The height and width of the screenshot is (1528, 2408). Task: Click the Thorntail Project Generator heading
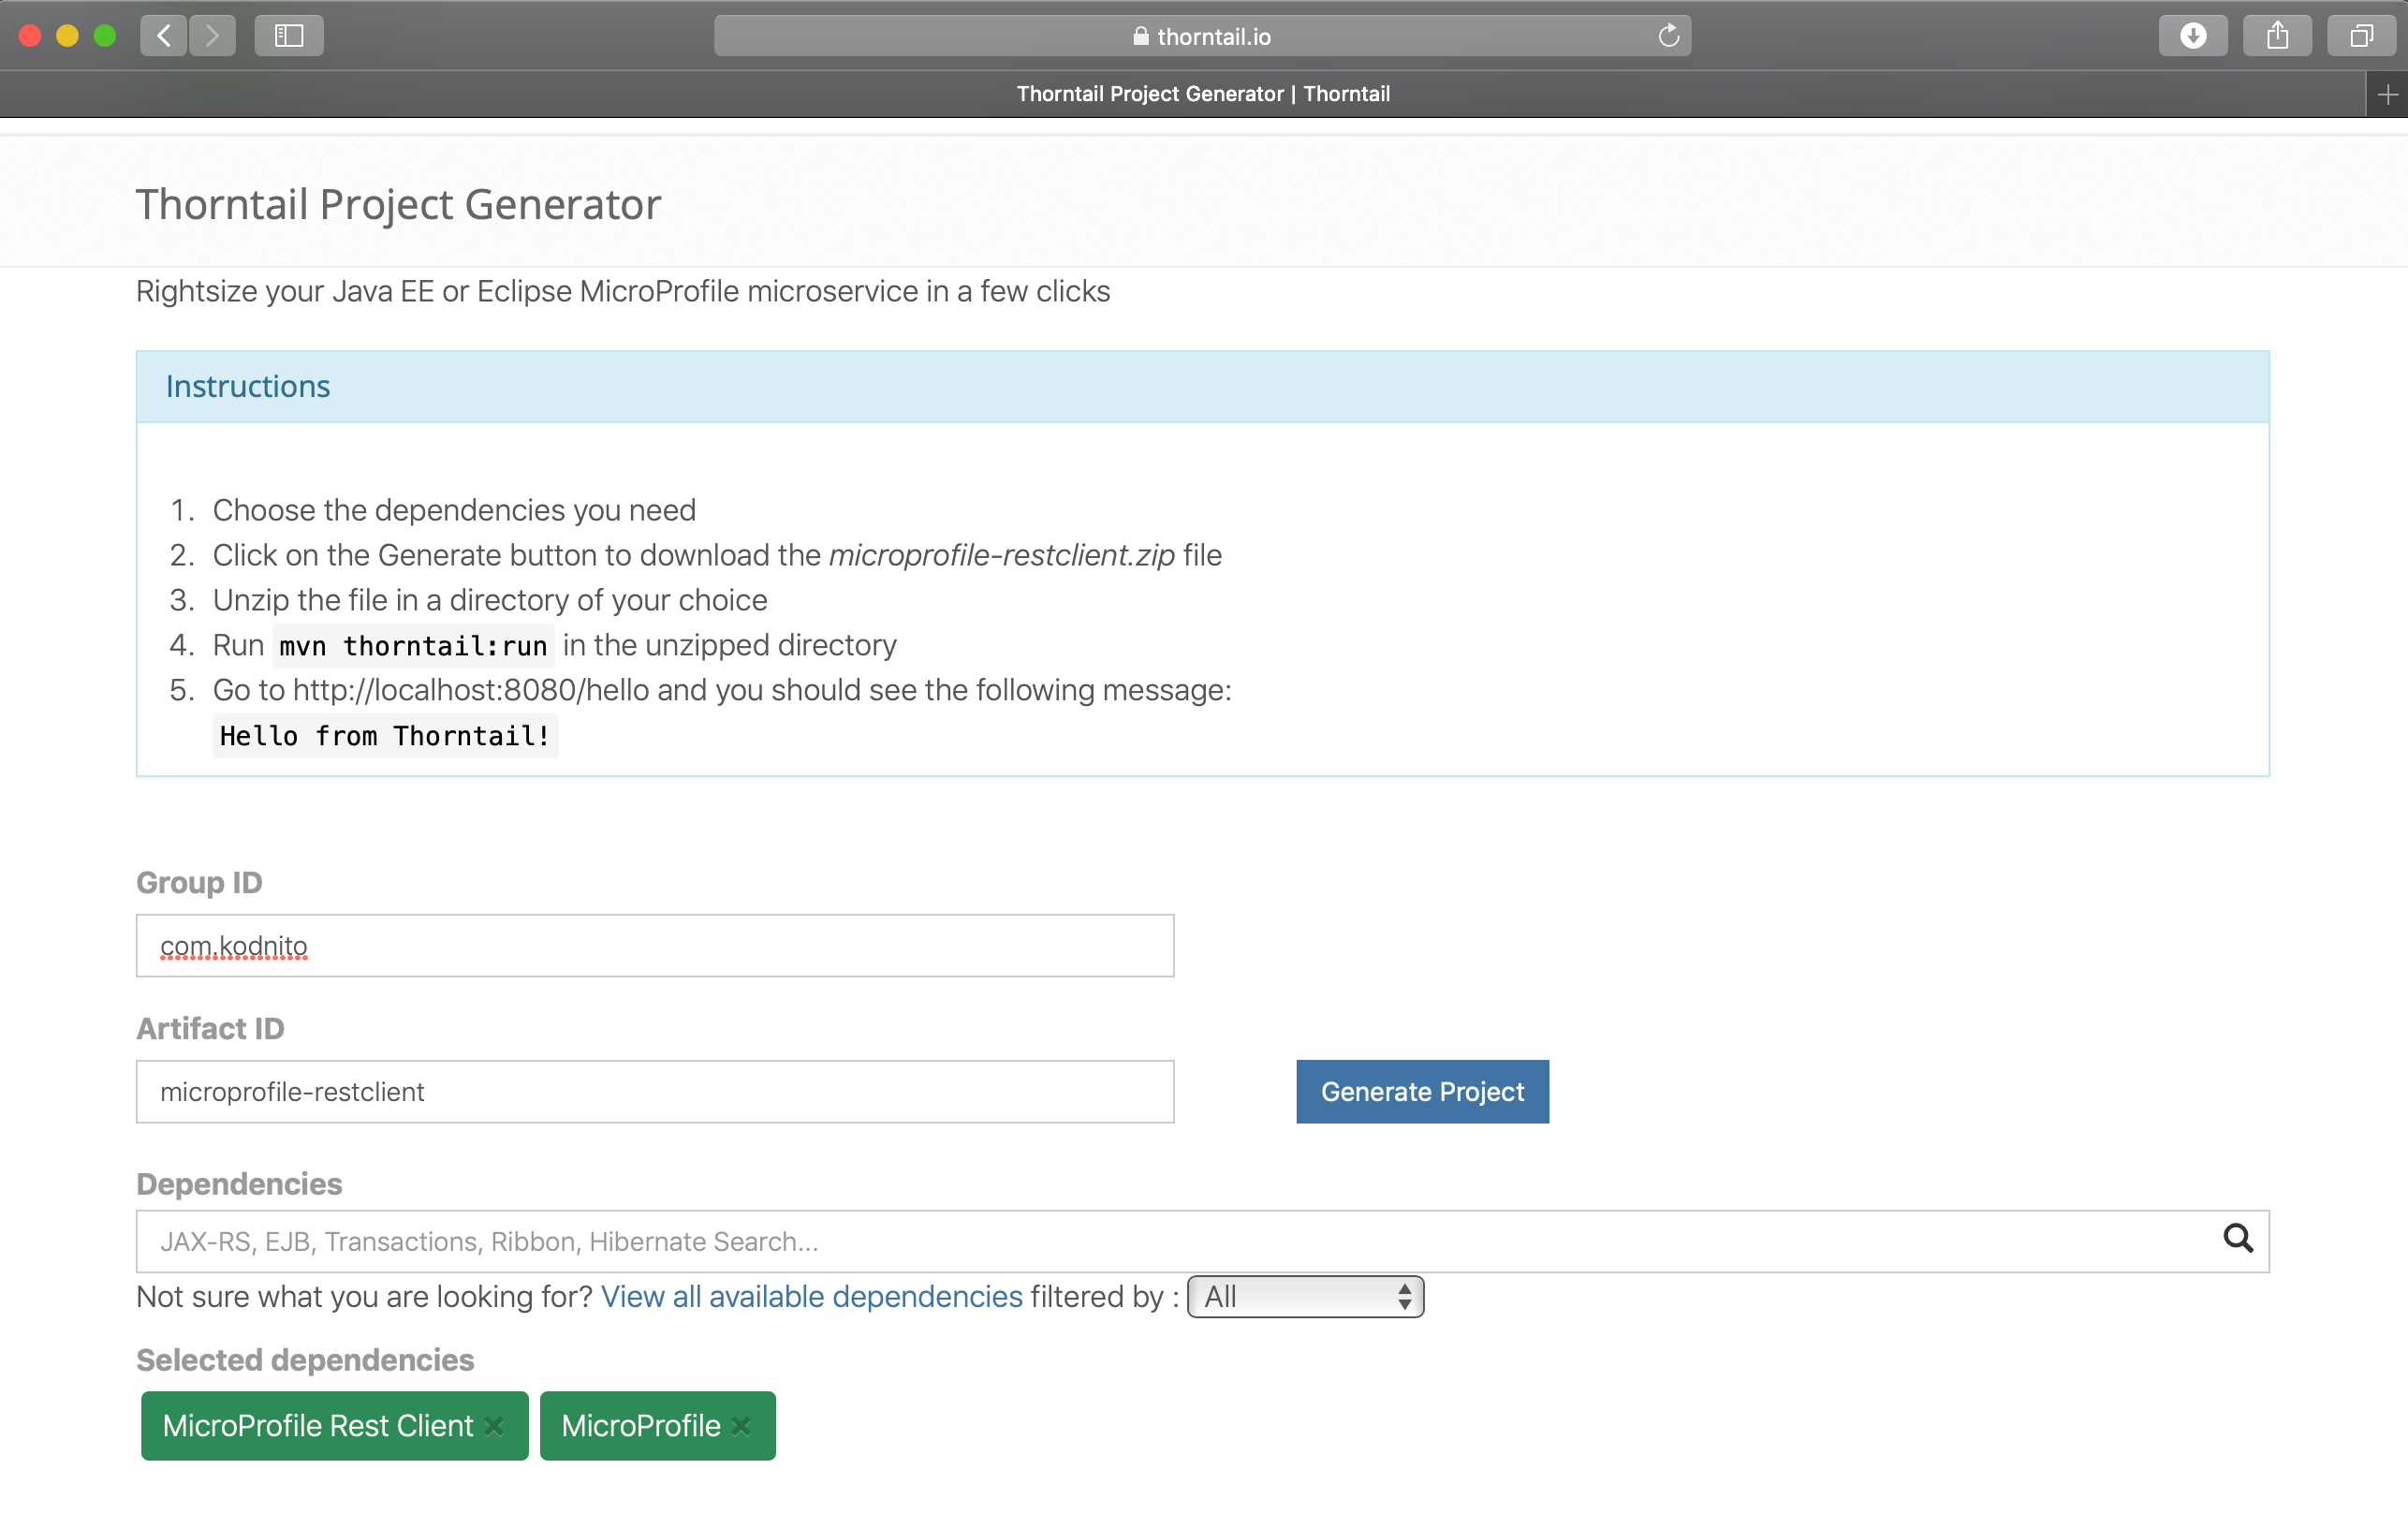[398, 204]
